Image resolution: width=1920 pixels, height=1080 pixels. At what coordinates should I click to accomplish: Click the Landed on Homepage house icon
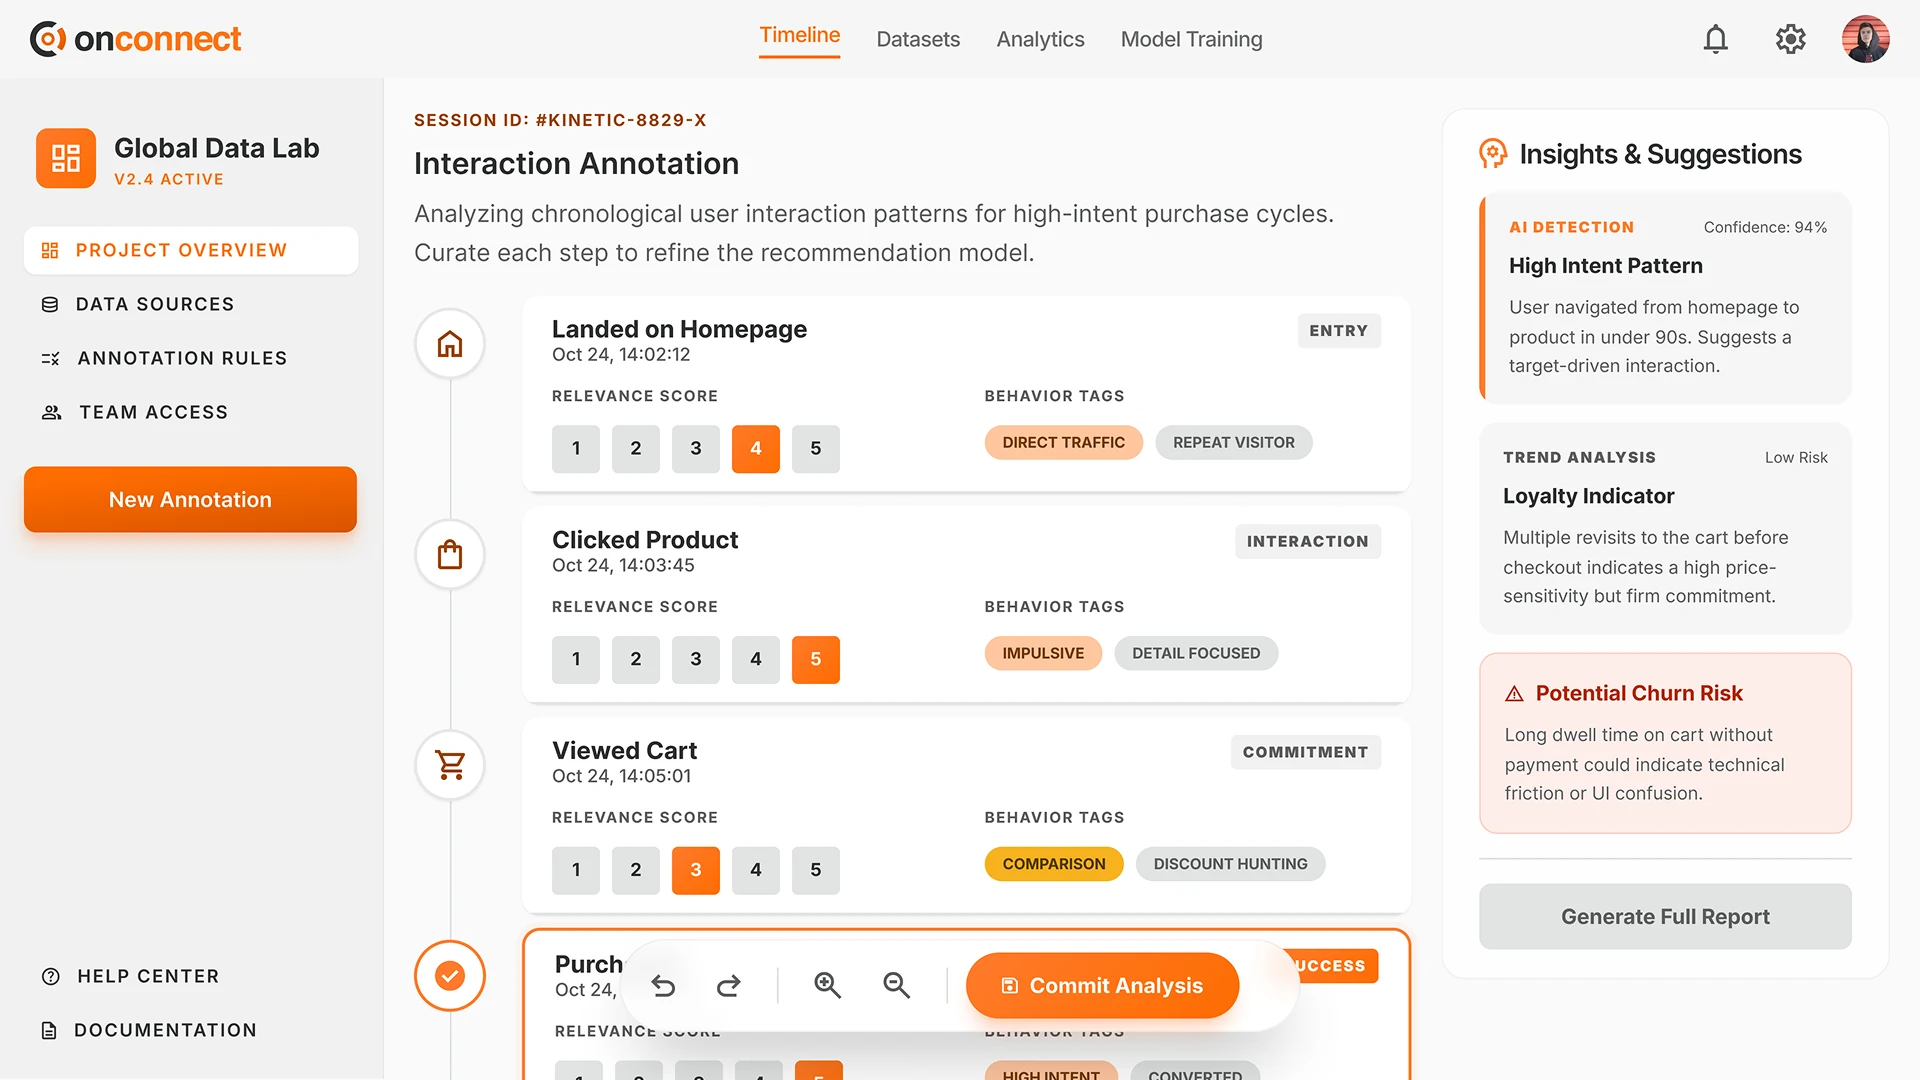[x=450, y=344]
